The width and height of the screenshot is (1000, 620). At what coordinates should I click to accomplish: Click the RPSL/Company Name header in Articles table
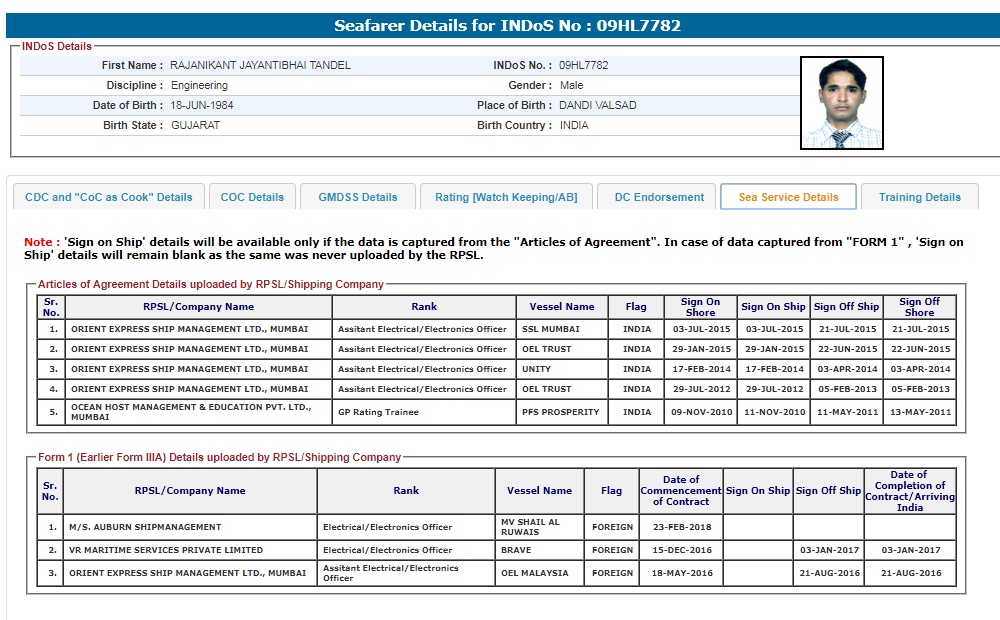point(198,307)
